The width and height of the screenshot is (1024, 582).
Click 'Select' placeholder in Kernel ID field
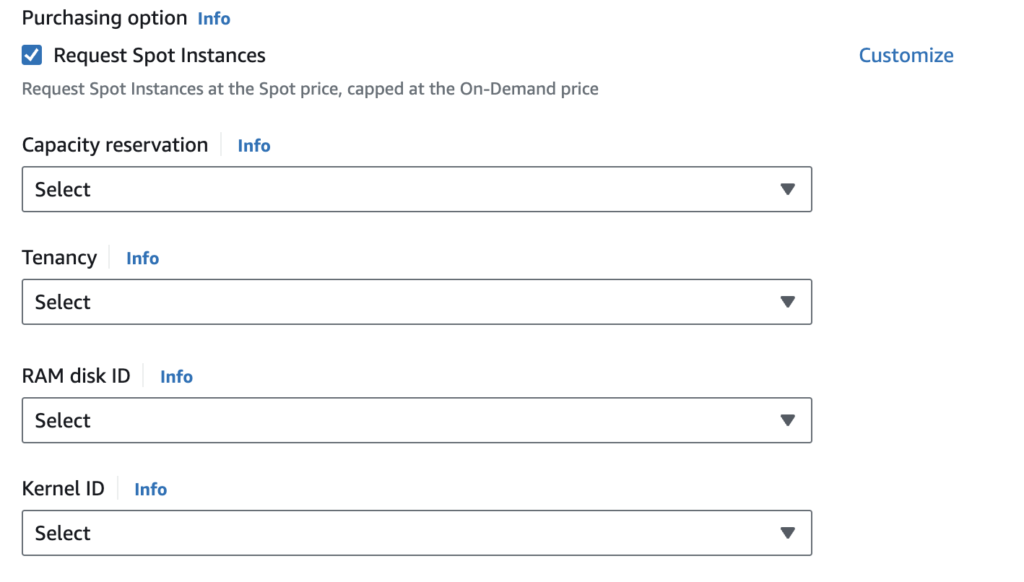point(63,533)
